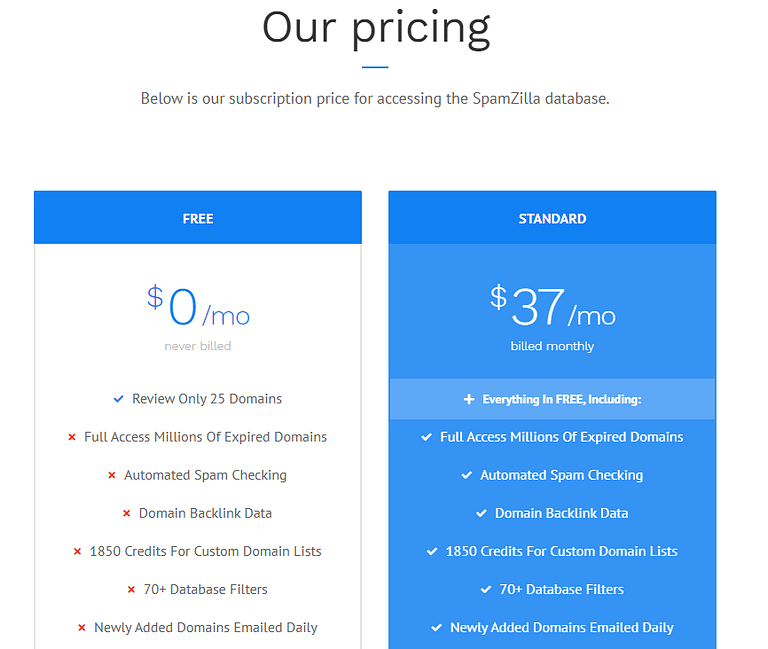This screenshot has height=649, width=768.
Task: Click white checkmark next to Automated Spam Checking
Action: click(467, 475)
